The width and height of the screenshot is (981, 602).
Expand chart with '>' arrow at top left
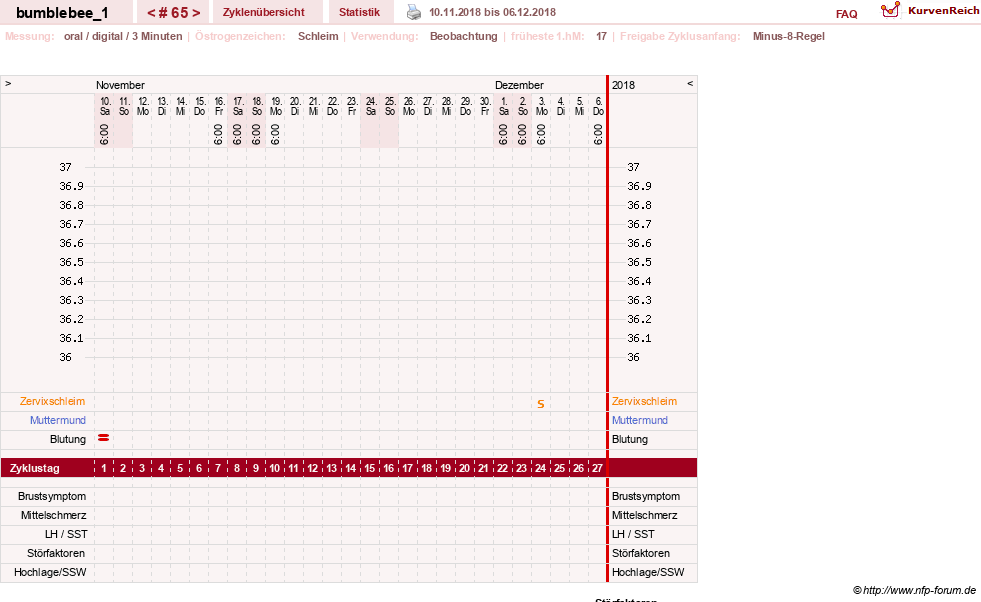pyautogui.click(x=8, y=83)
